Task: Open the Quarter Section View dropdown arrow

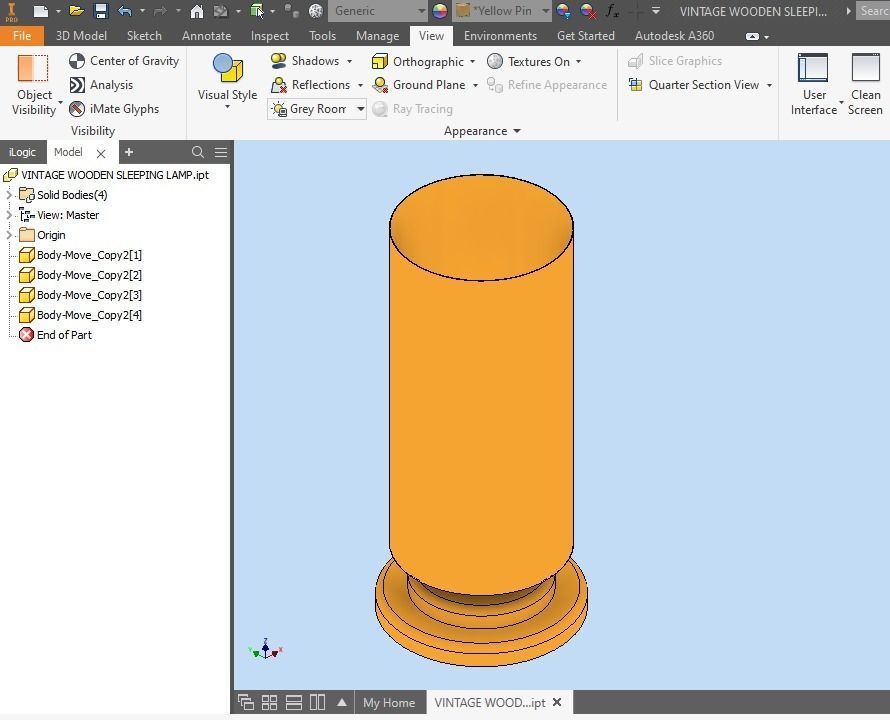Action: (769, 86)
